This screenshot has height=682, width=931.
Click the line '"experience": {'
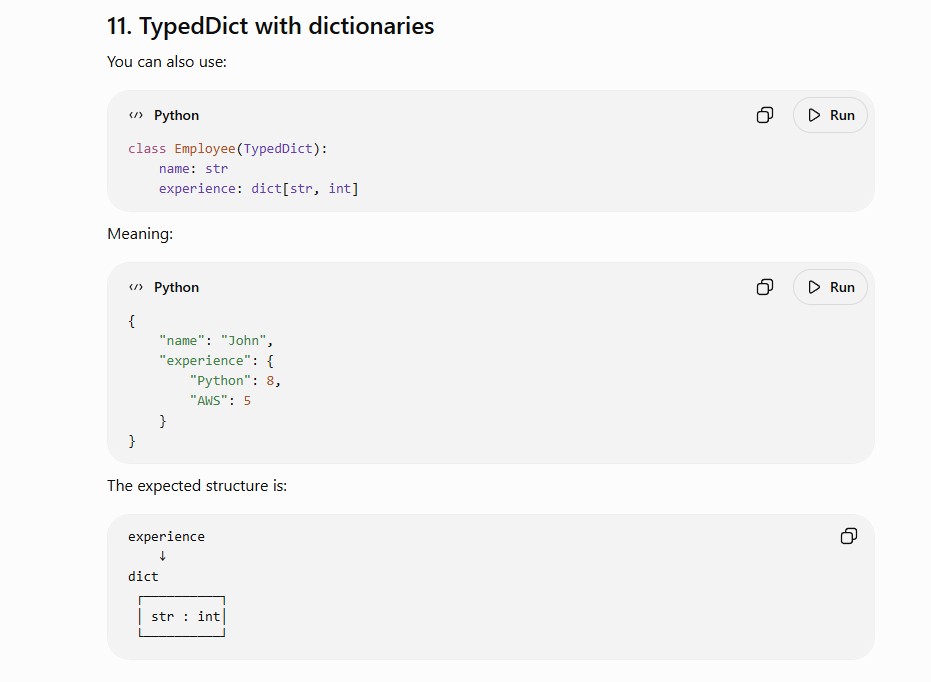click(216, 361)
